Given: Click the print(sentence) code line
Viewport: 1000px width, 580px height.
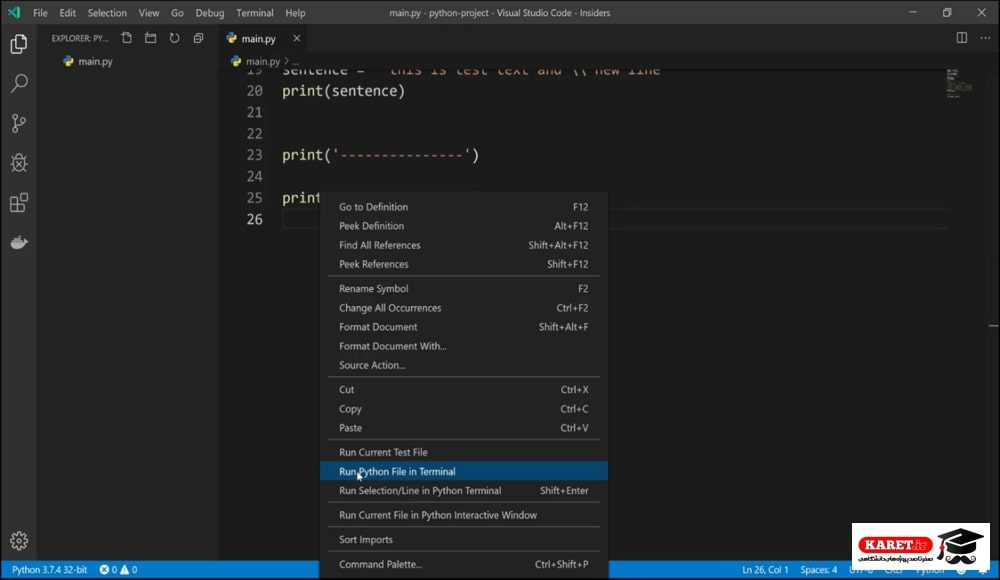Looking at the screenshot, I should click(344, 91).
